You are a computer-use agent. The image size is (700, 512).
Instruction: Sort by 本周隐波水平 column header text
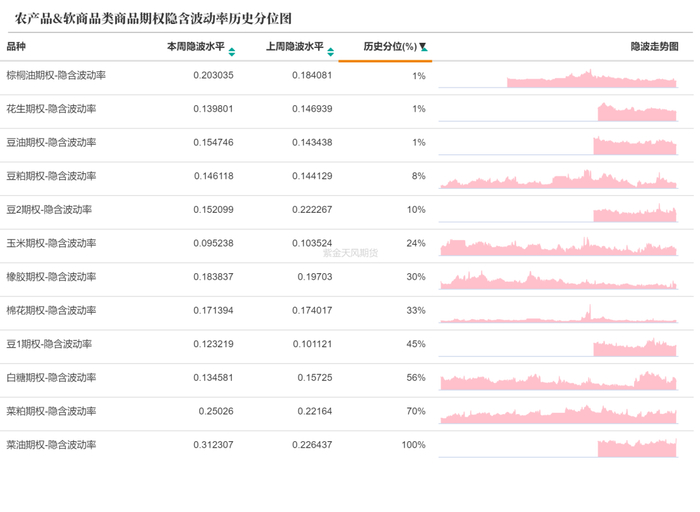click(x=195, y=47)
